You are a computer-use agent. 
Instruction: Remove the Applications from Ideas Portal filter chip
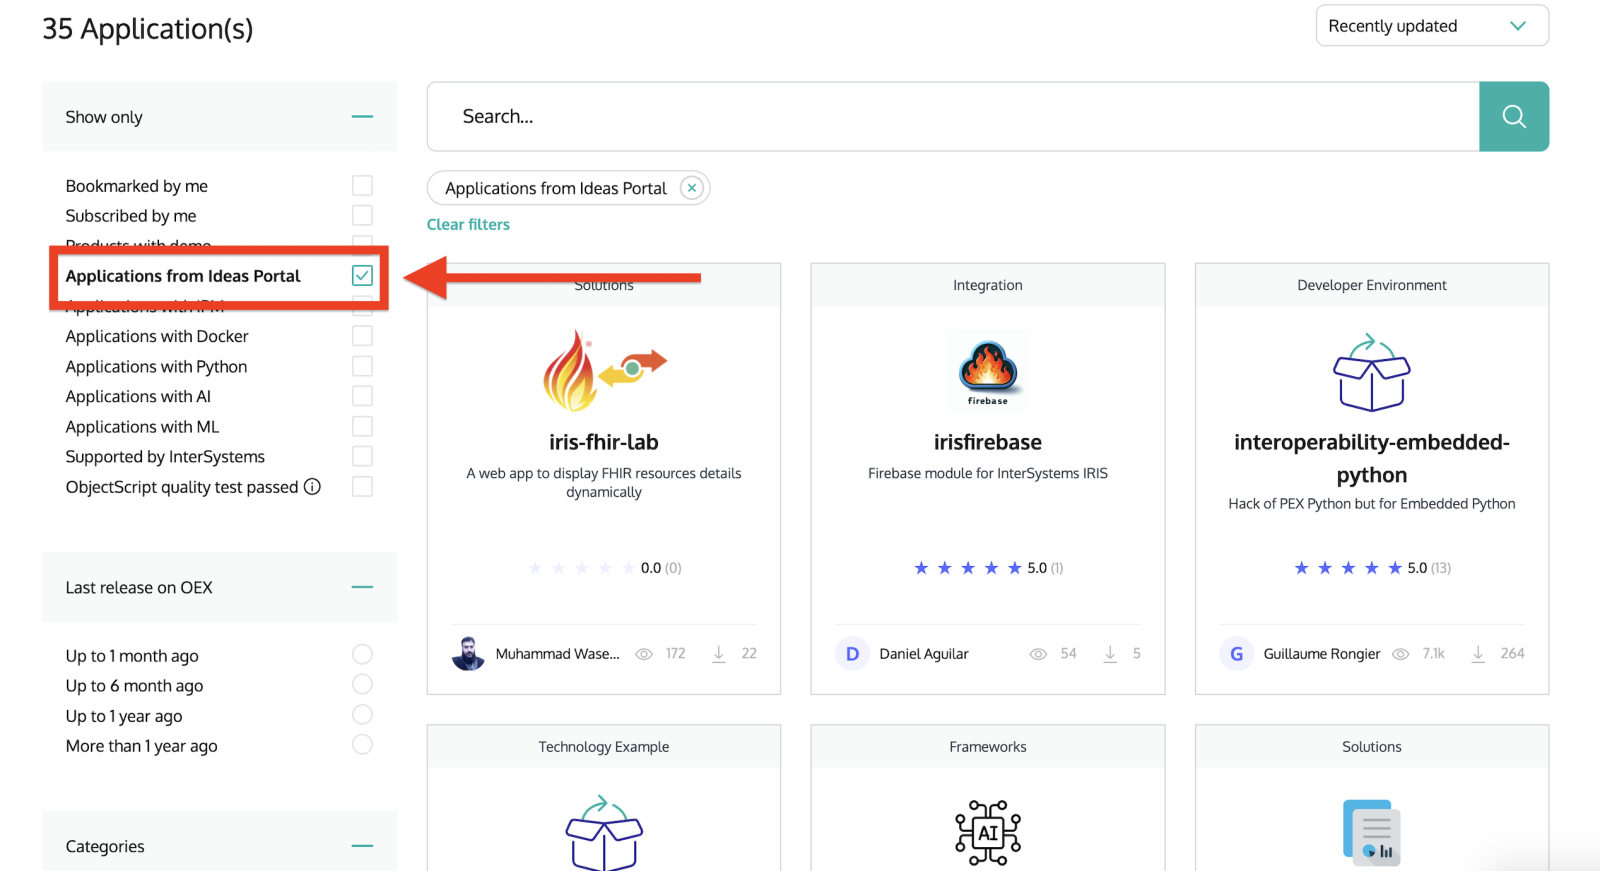tap(692, 188)
